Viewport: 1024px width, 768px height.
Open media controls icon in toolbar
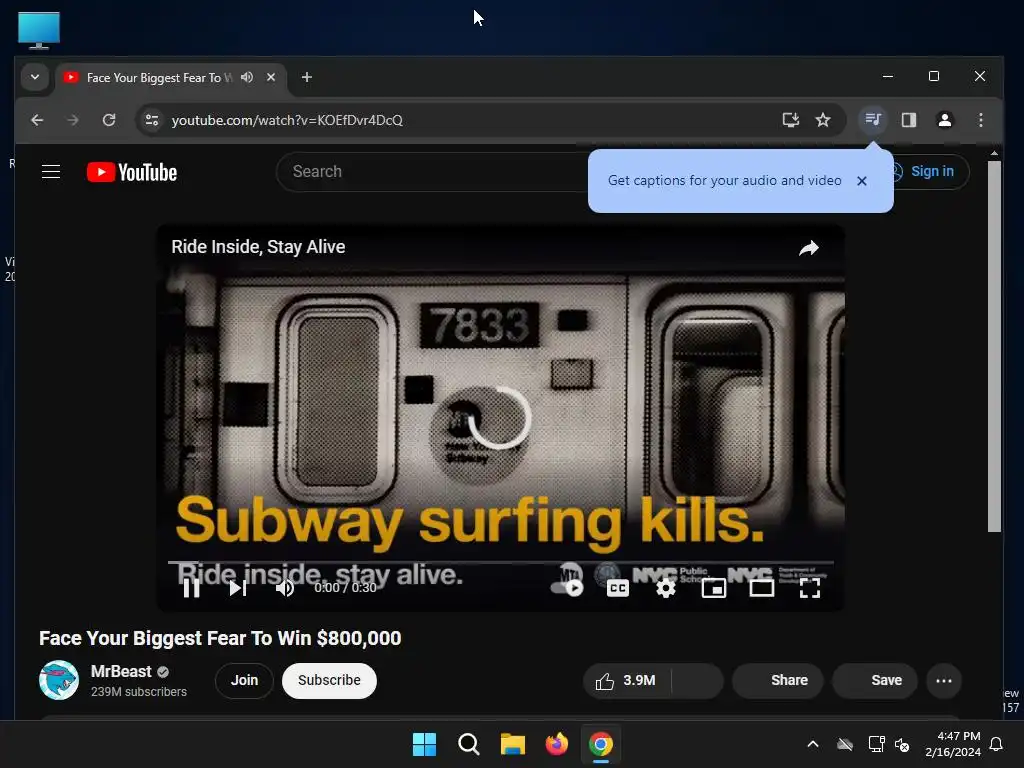[x=872, y=120]
